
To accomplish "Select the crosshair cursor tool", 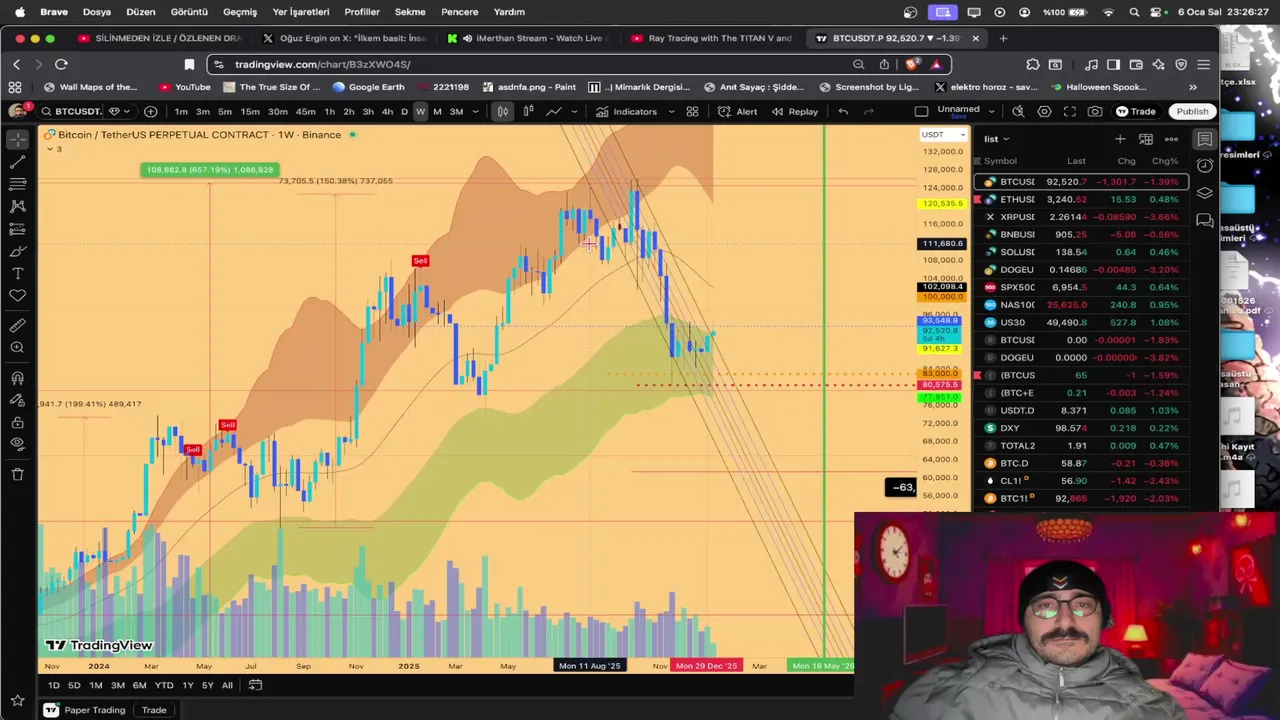I will [x=17, y=139].
